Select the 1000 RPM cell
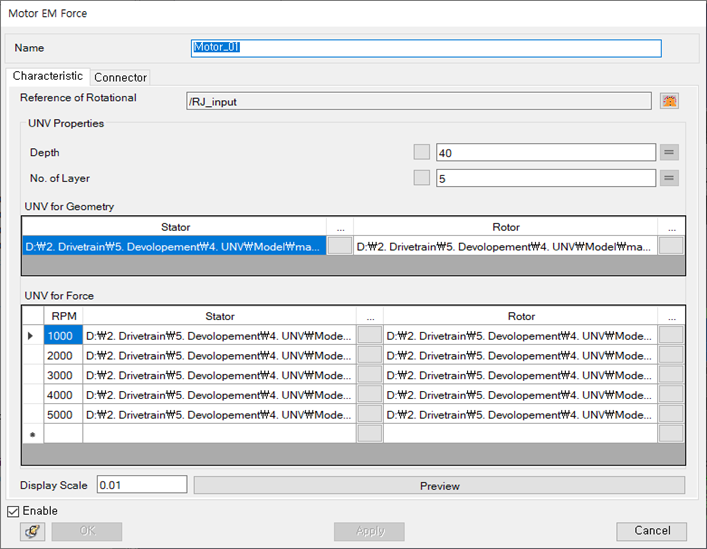Image resolution: width=707 pixels, height=549 pixels. coord(63,335)
